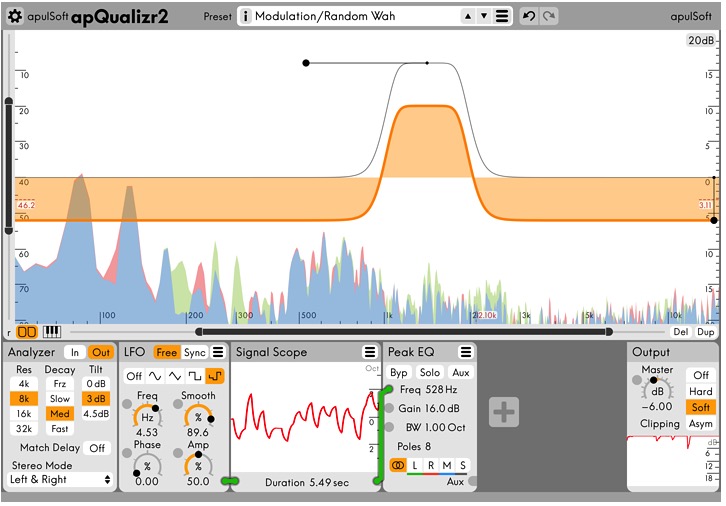Viewport: 726px width, 506px height.
Task: Select next preset with down arrow
Action: click(484, 17)
